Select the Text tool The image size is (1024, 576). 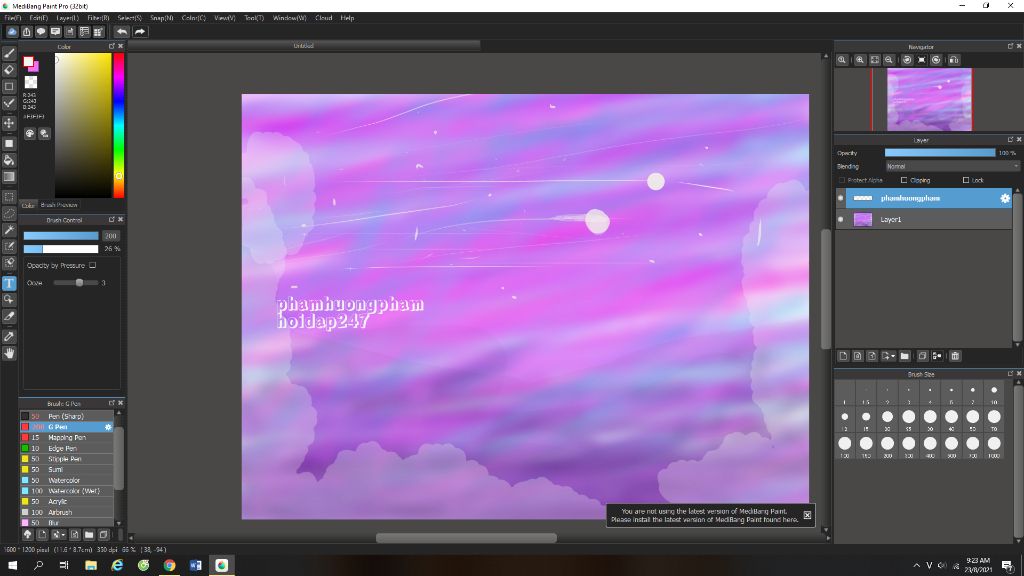[9, 283]
